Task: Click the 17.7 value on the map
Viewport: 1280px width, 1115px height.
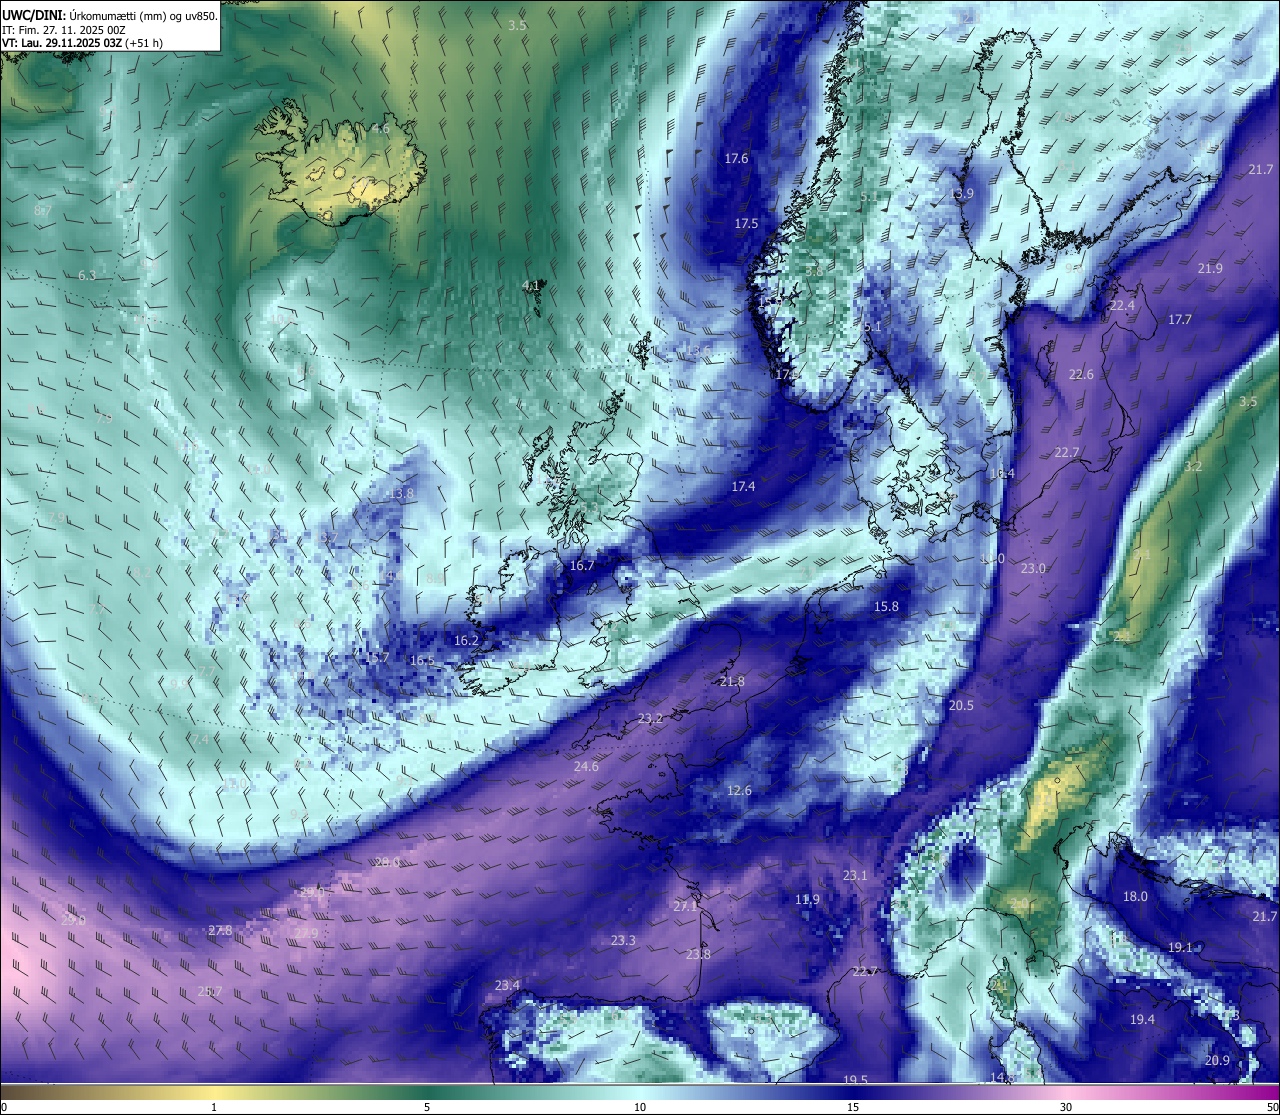Action: point(1180,319)
